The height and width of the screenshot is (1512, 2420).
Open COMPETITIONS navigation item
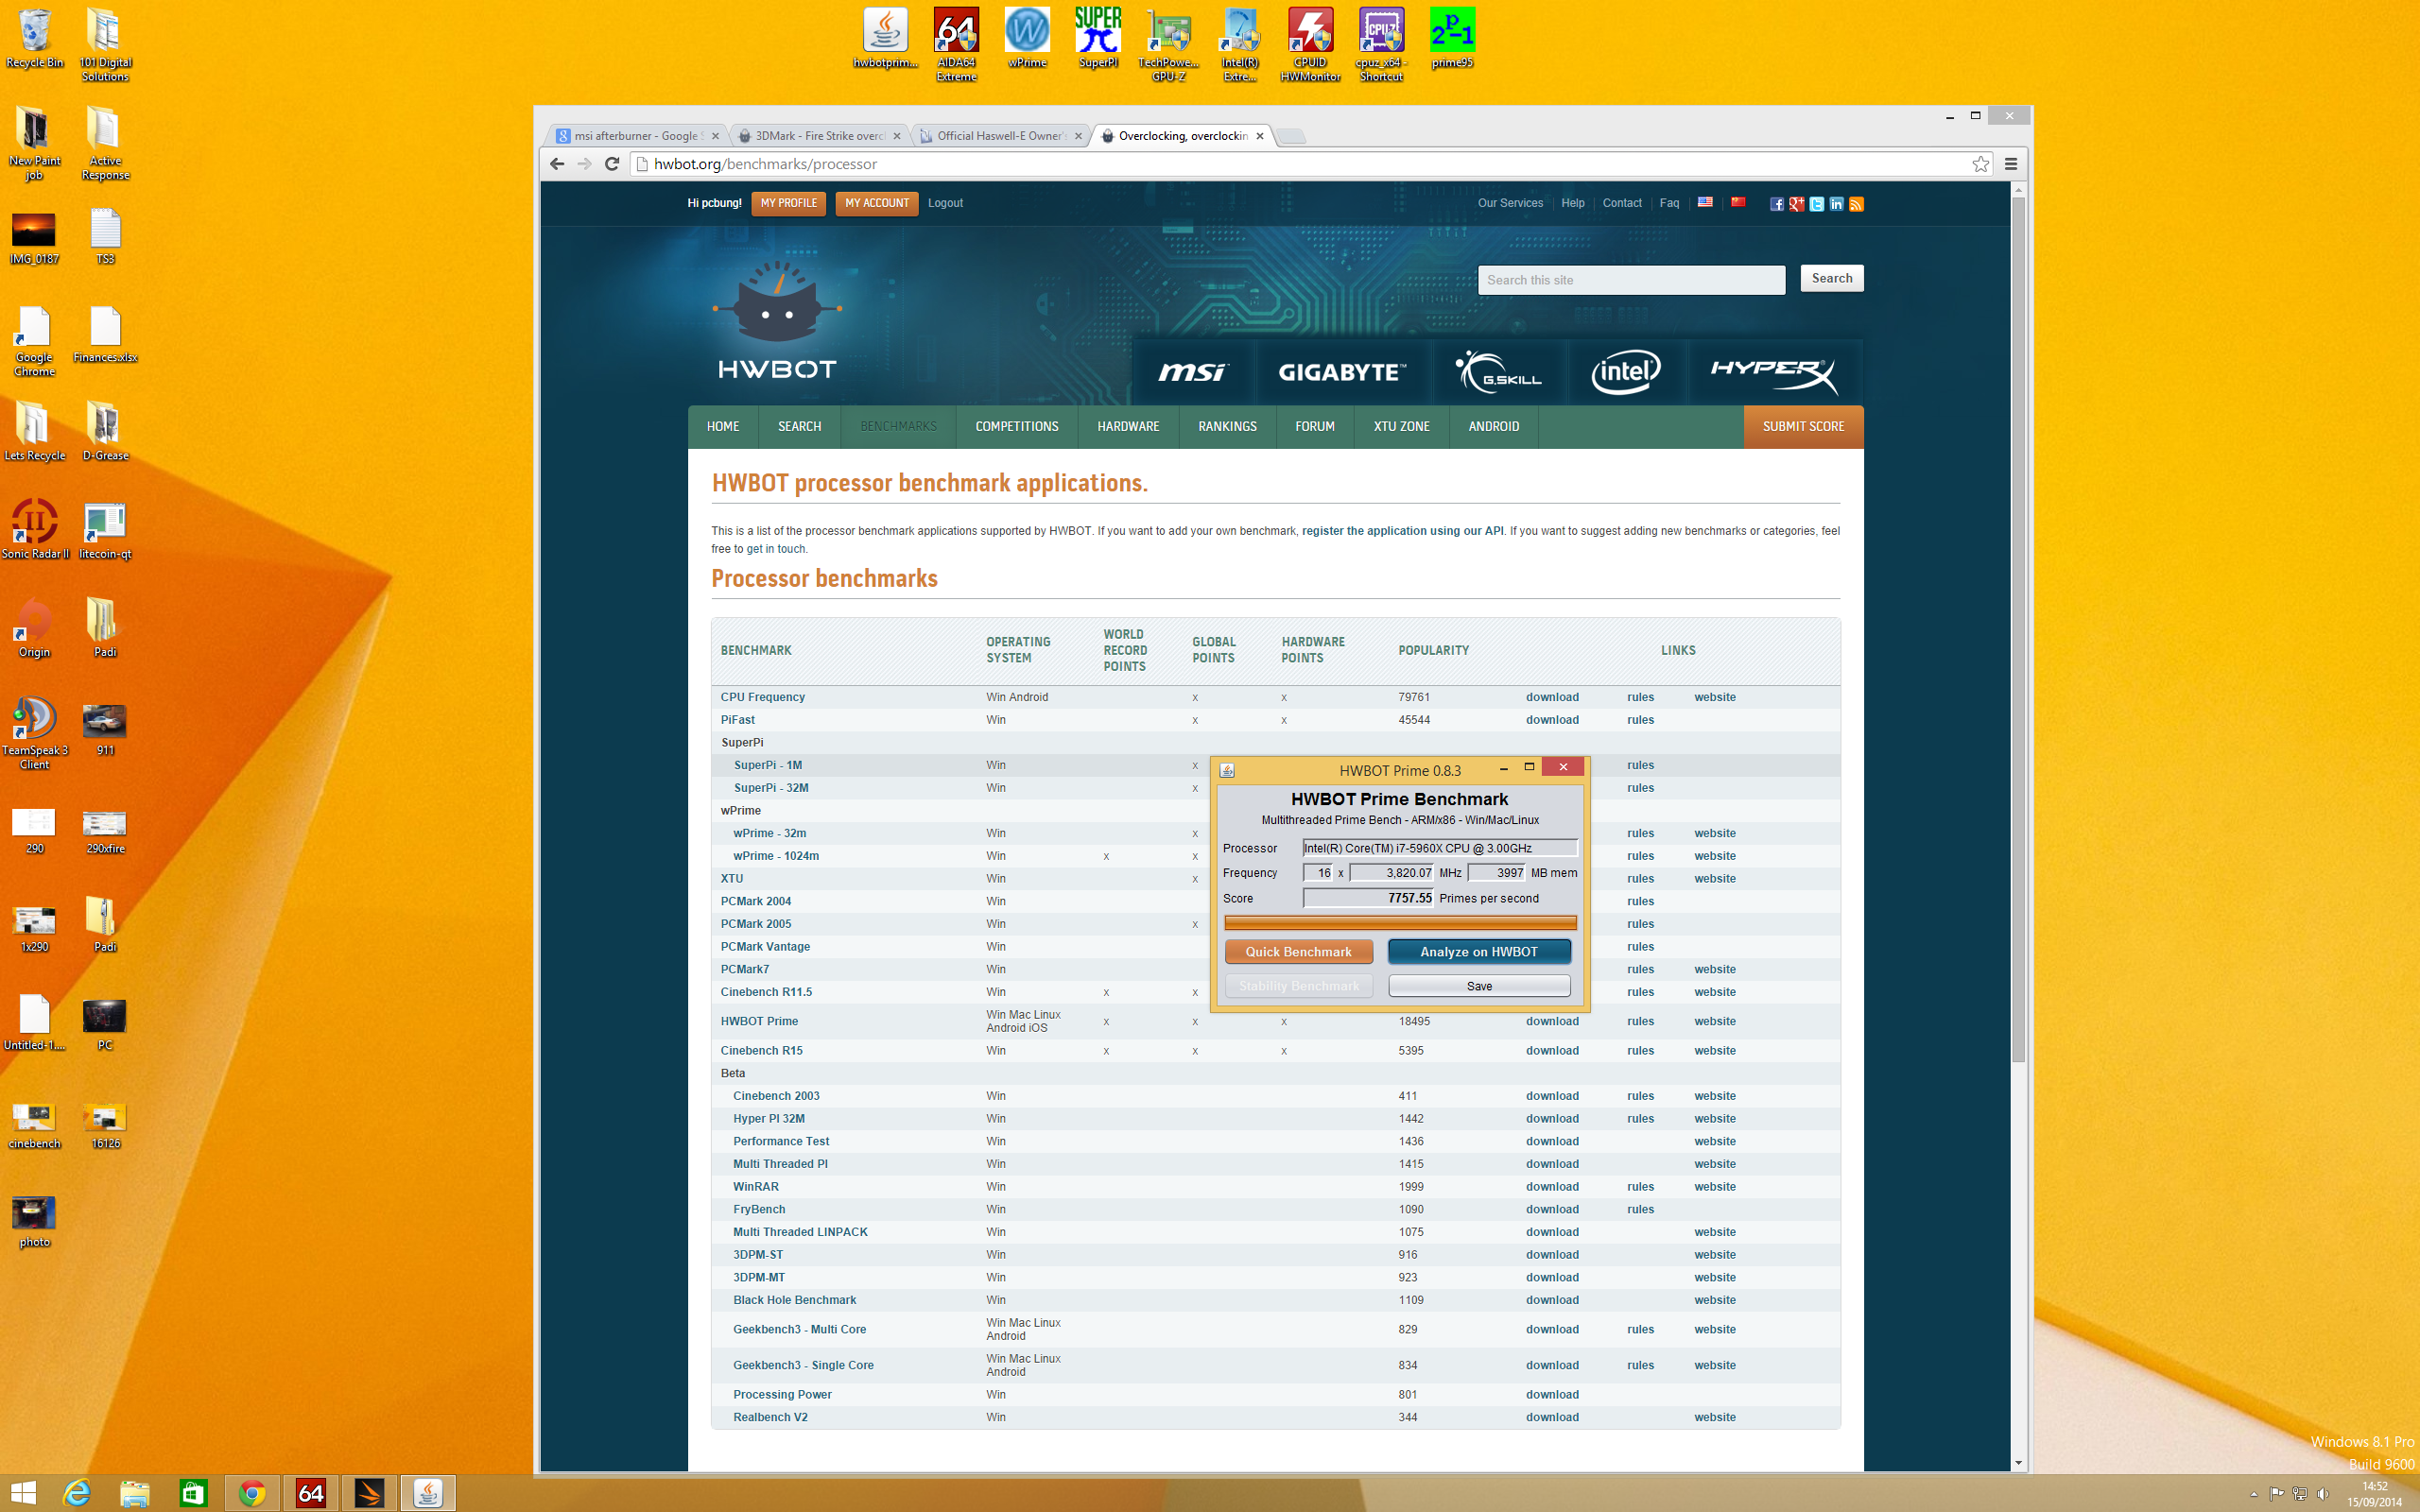(1016, 427)
